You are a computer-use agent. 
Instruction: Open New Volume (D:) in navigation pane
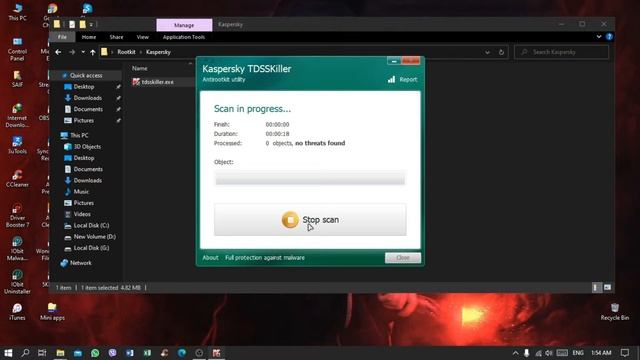94,237
